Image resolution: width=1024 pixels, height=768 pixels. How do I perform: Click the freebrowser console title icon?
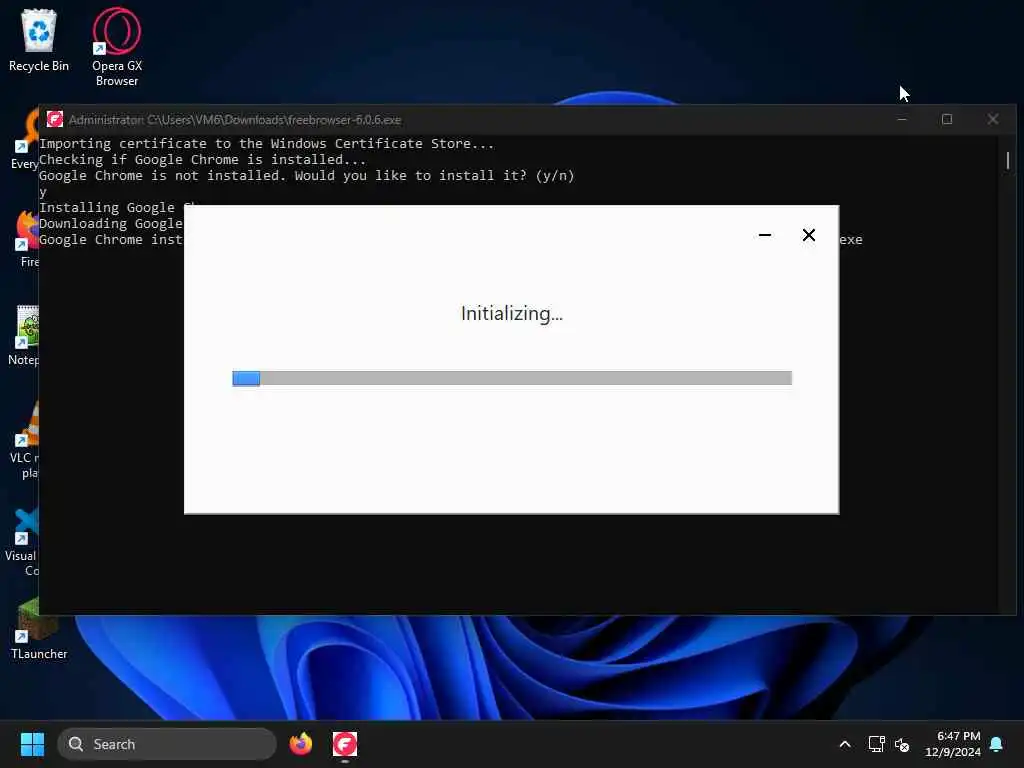point(55,120)
